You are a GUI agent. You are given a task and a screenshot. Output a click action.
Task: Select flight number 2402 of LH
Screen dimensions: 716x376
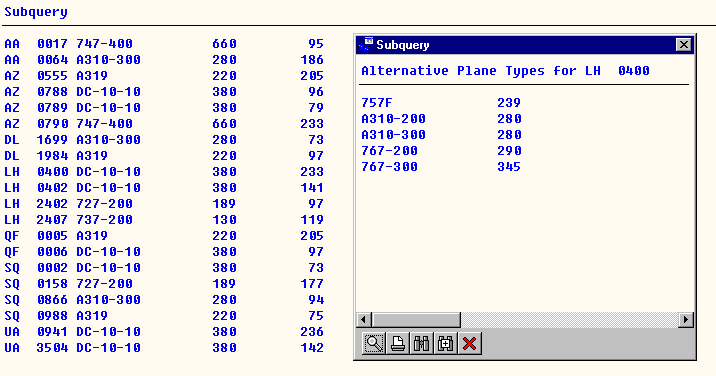pyautogui.click(x=53, y=204)
